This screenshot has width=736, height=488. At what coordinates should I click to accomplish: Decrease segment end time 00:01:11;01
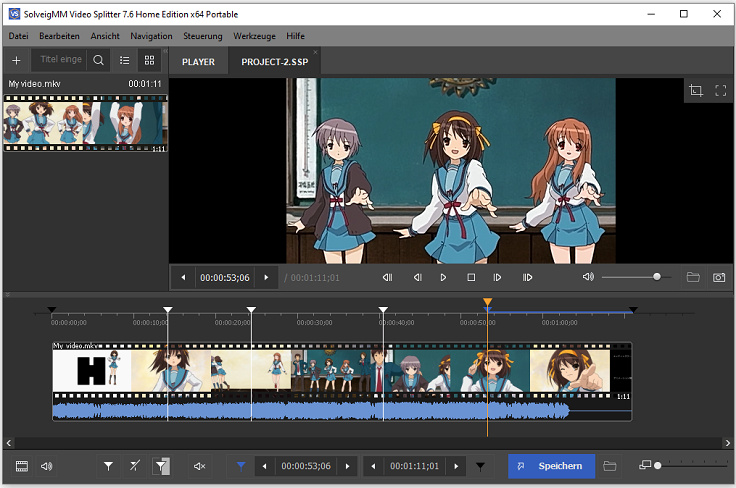(x=373, y=466)
